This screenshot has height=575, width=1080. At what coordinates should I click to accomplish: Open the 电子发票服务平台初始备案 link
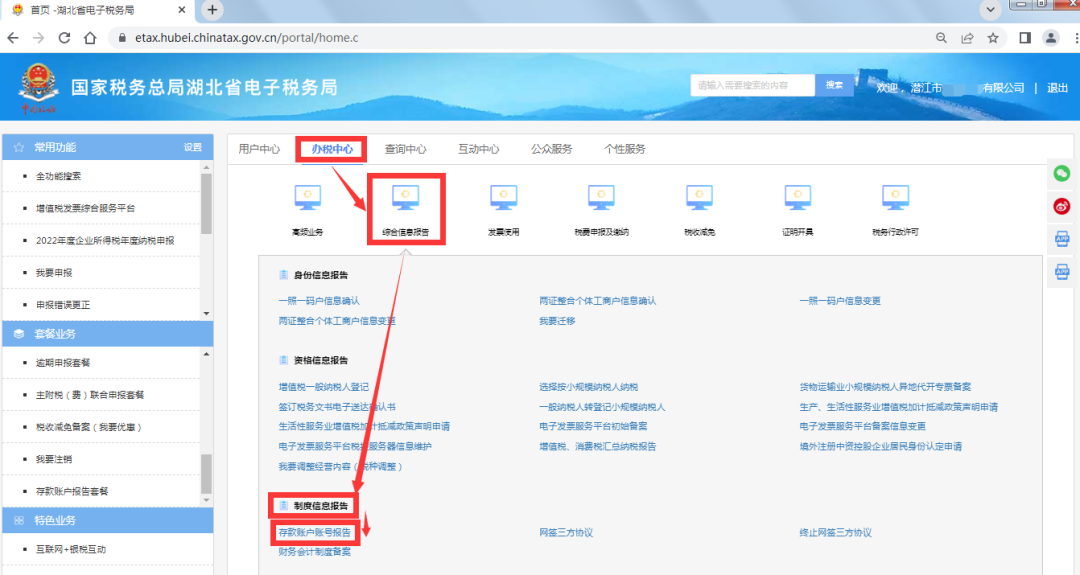pos(593,426)
